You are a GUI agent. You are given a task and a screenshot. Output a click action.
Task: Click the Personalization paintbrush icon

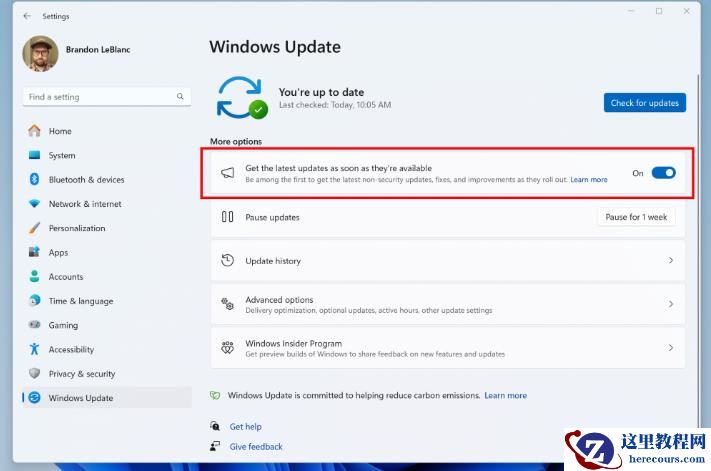pos(34,228)
